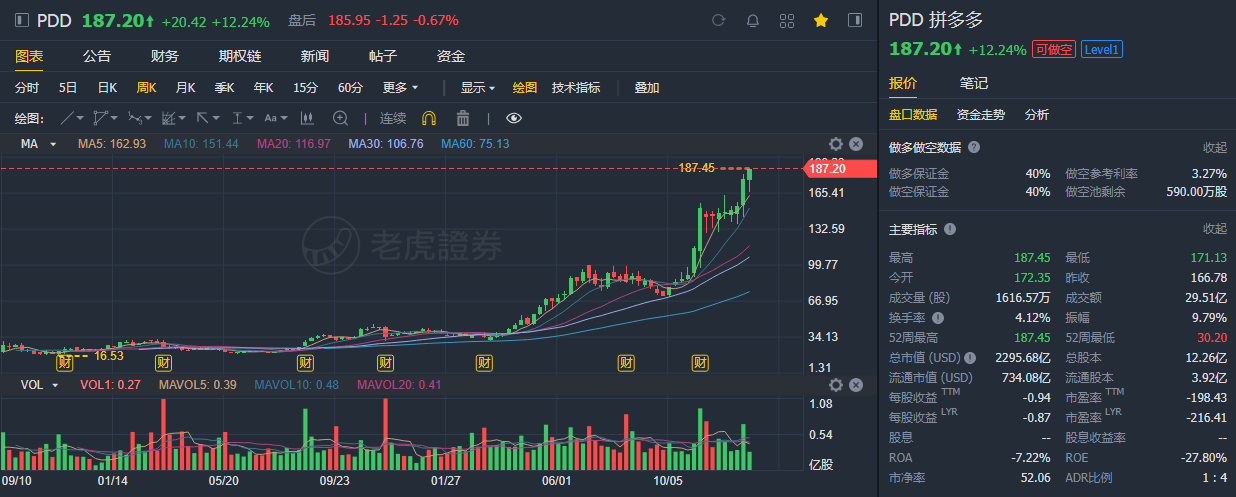Toggle the magnet snap tool
The height and width of the screenshot is (497, 1236).
point(429,117)
